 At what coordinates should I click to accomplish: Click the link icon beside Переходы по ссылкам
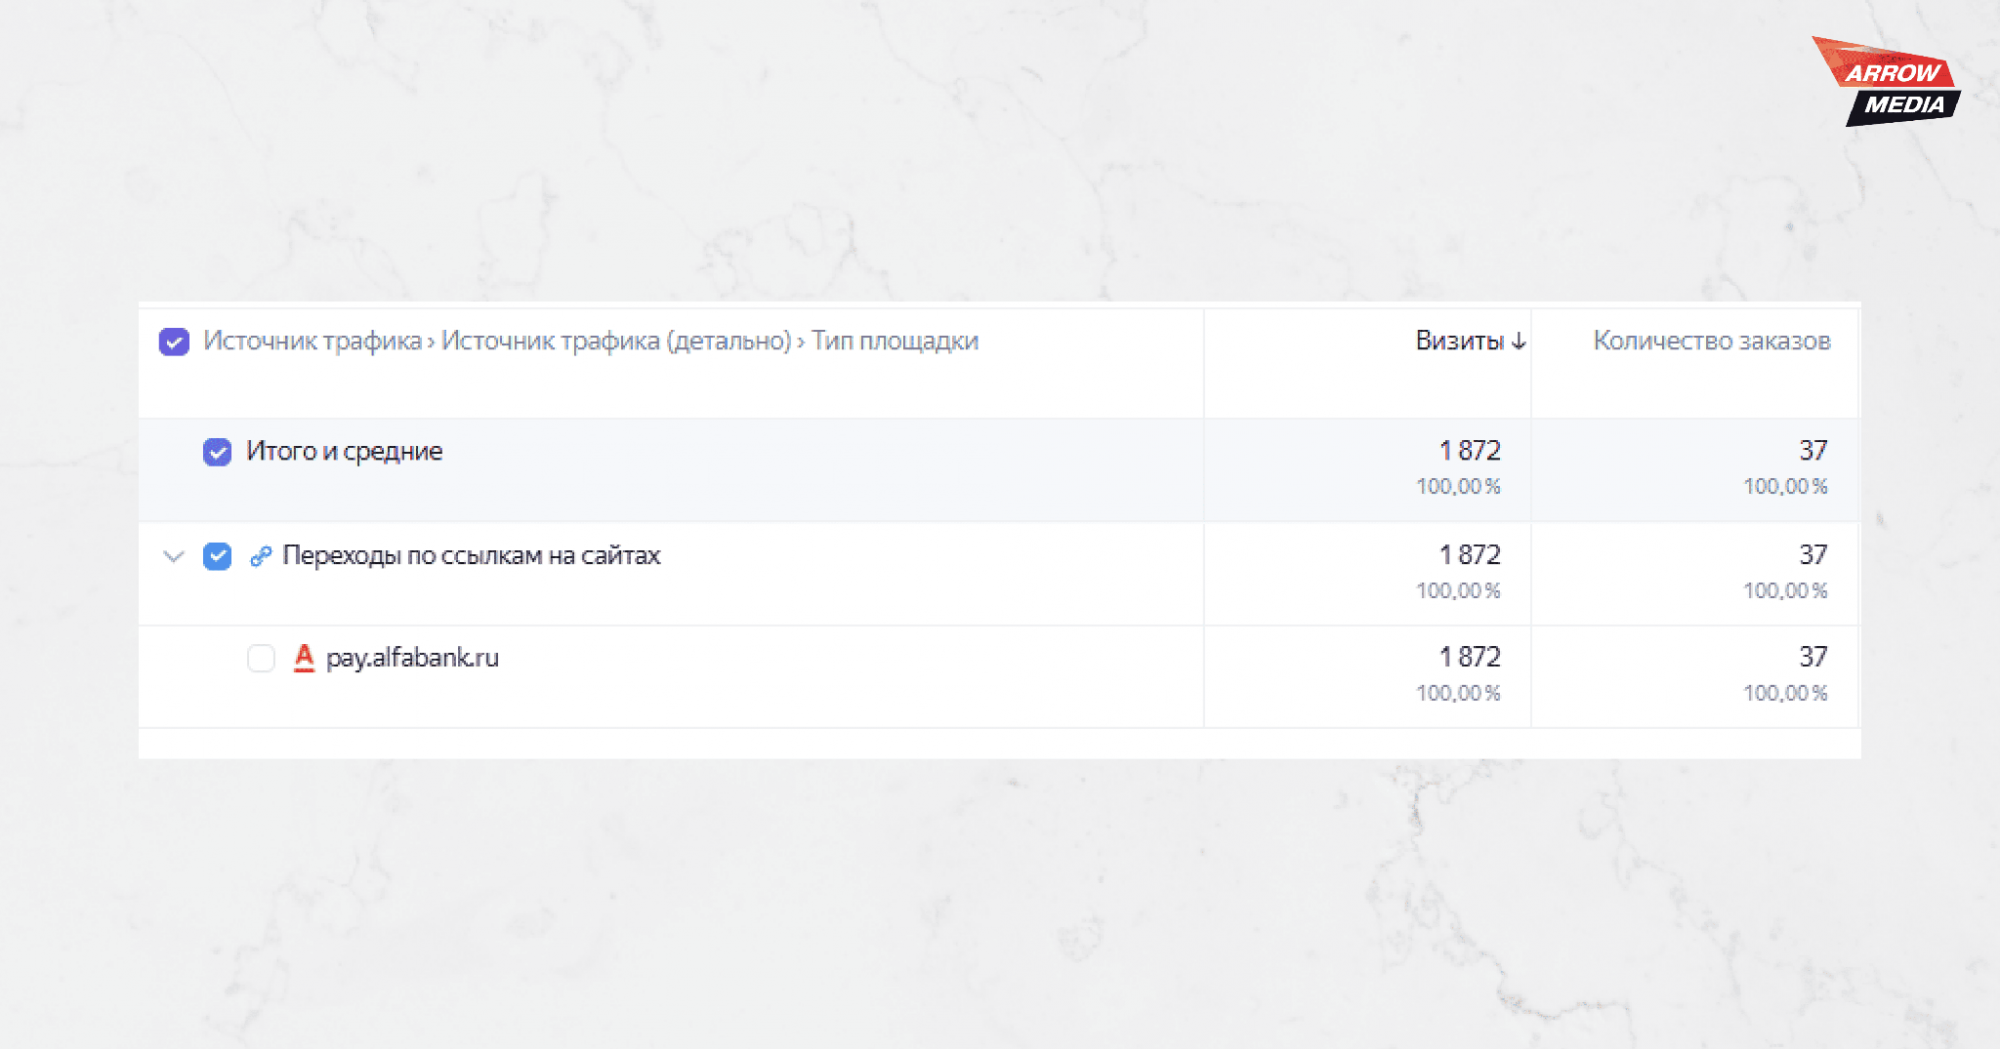[261, 556]
